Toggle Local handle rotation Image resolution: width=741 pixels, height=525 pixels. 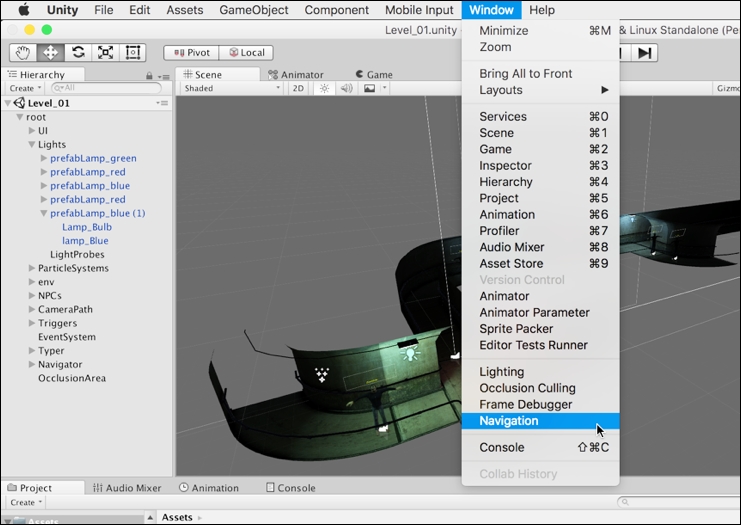coord(247,52)
